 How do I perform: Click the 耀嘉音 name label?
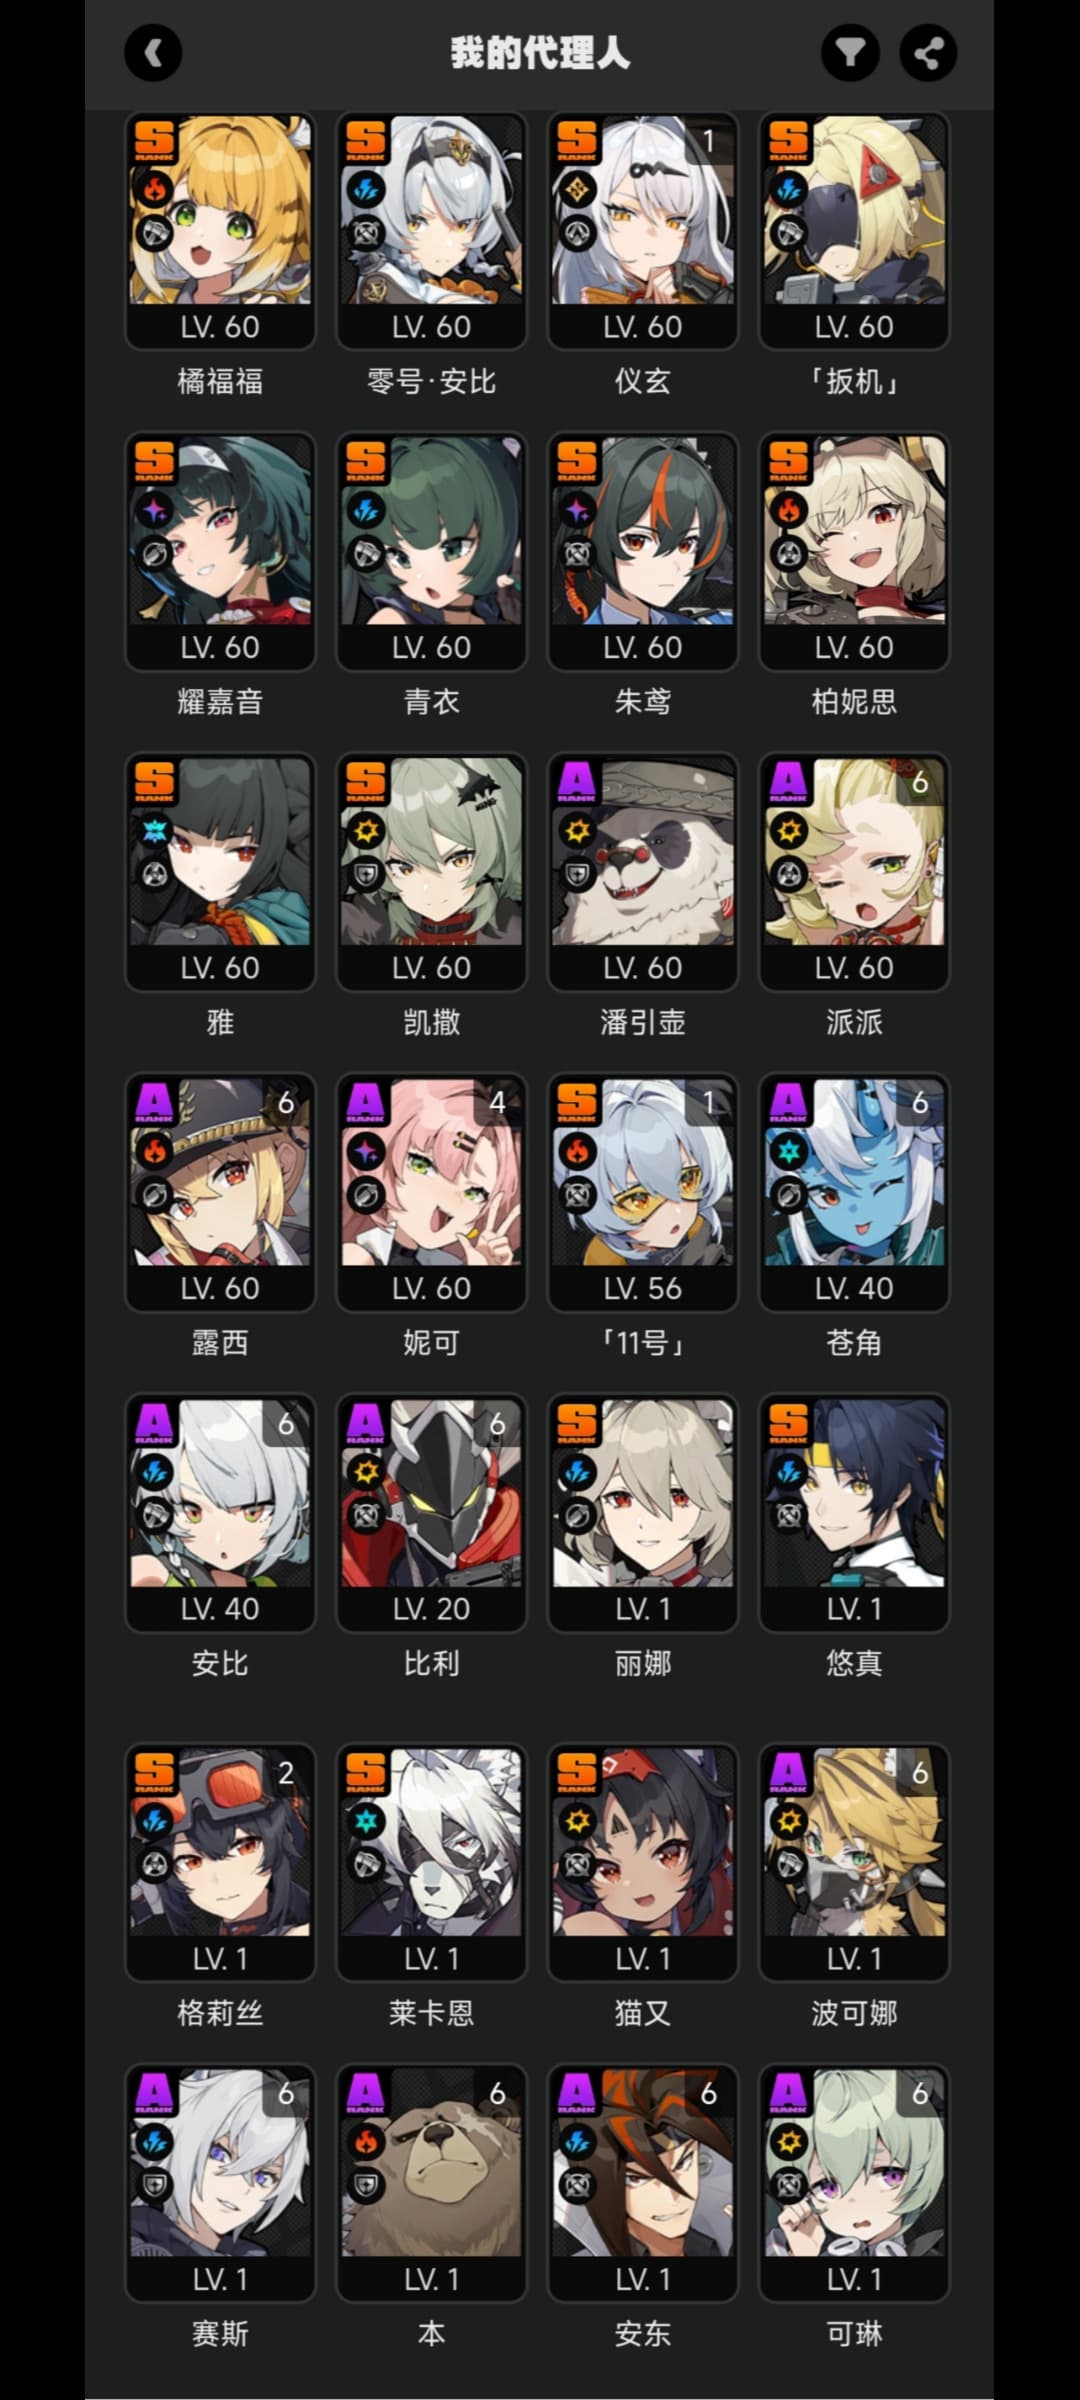[x=220, y=701]
